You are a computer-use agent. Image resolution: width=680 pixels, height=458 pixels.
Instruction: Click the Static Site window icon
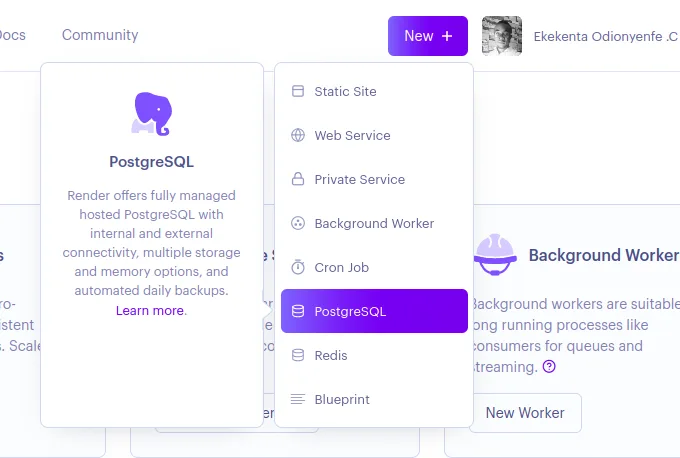point(298,91)
